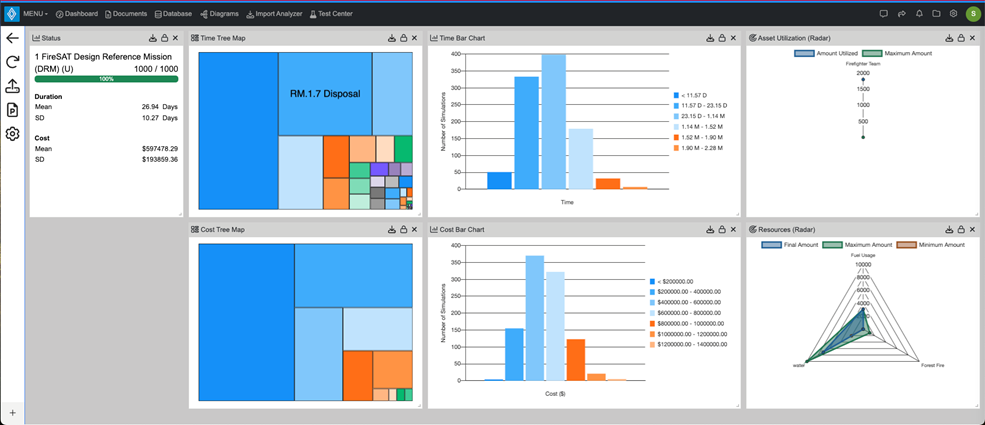
Task: Refresh the simulation with sidebar reload icon
Action: click(13, 62)
